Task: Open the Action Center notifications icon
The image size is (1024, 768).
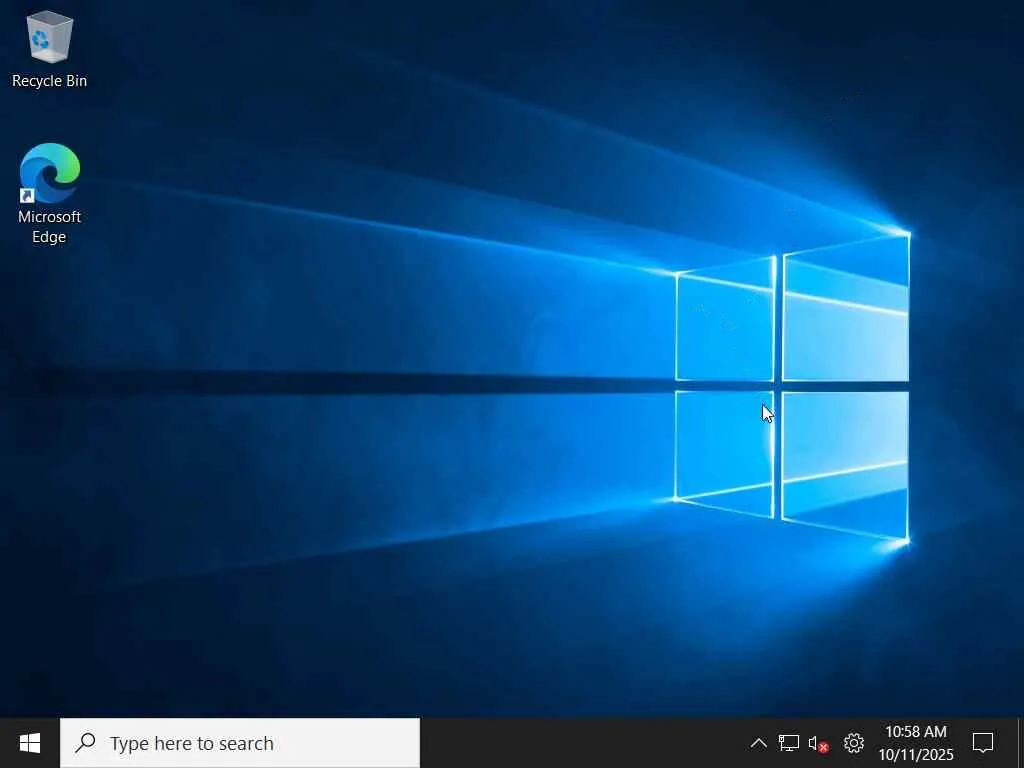Action: pos(983,743)
